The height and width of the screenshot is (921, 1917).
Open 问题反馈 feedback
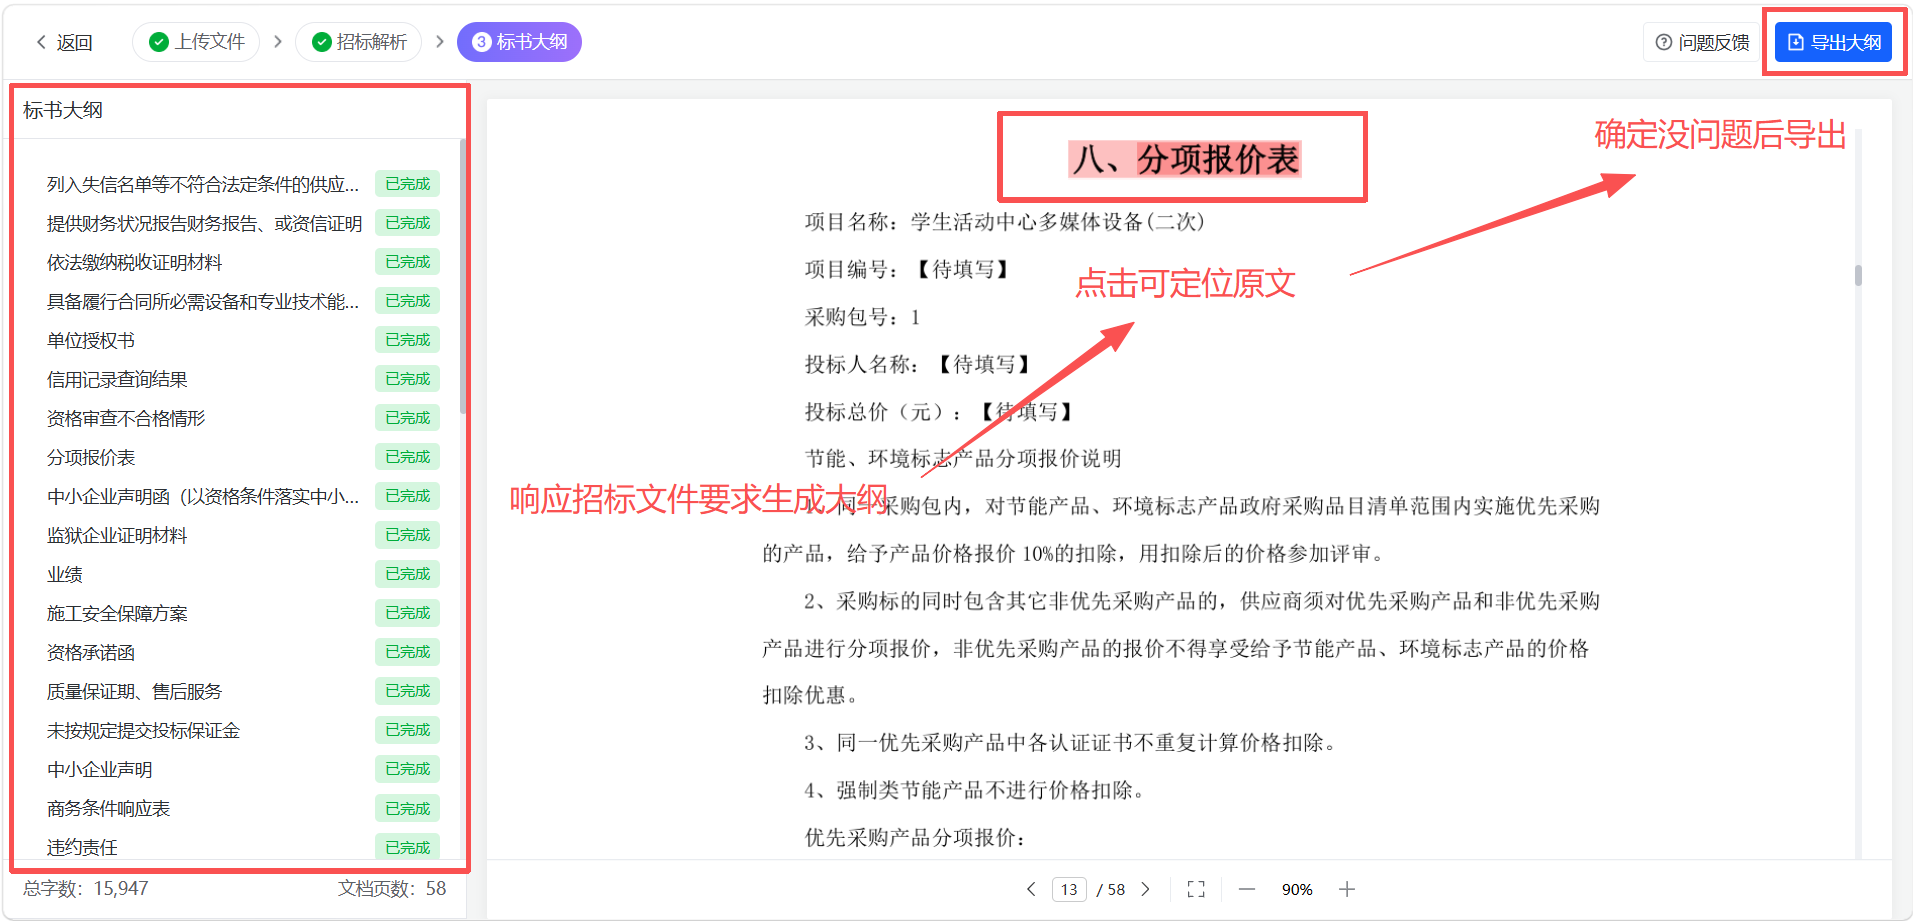coord(1702,42)
